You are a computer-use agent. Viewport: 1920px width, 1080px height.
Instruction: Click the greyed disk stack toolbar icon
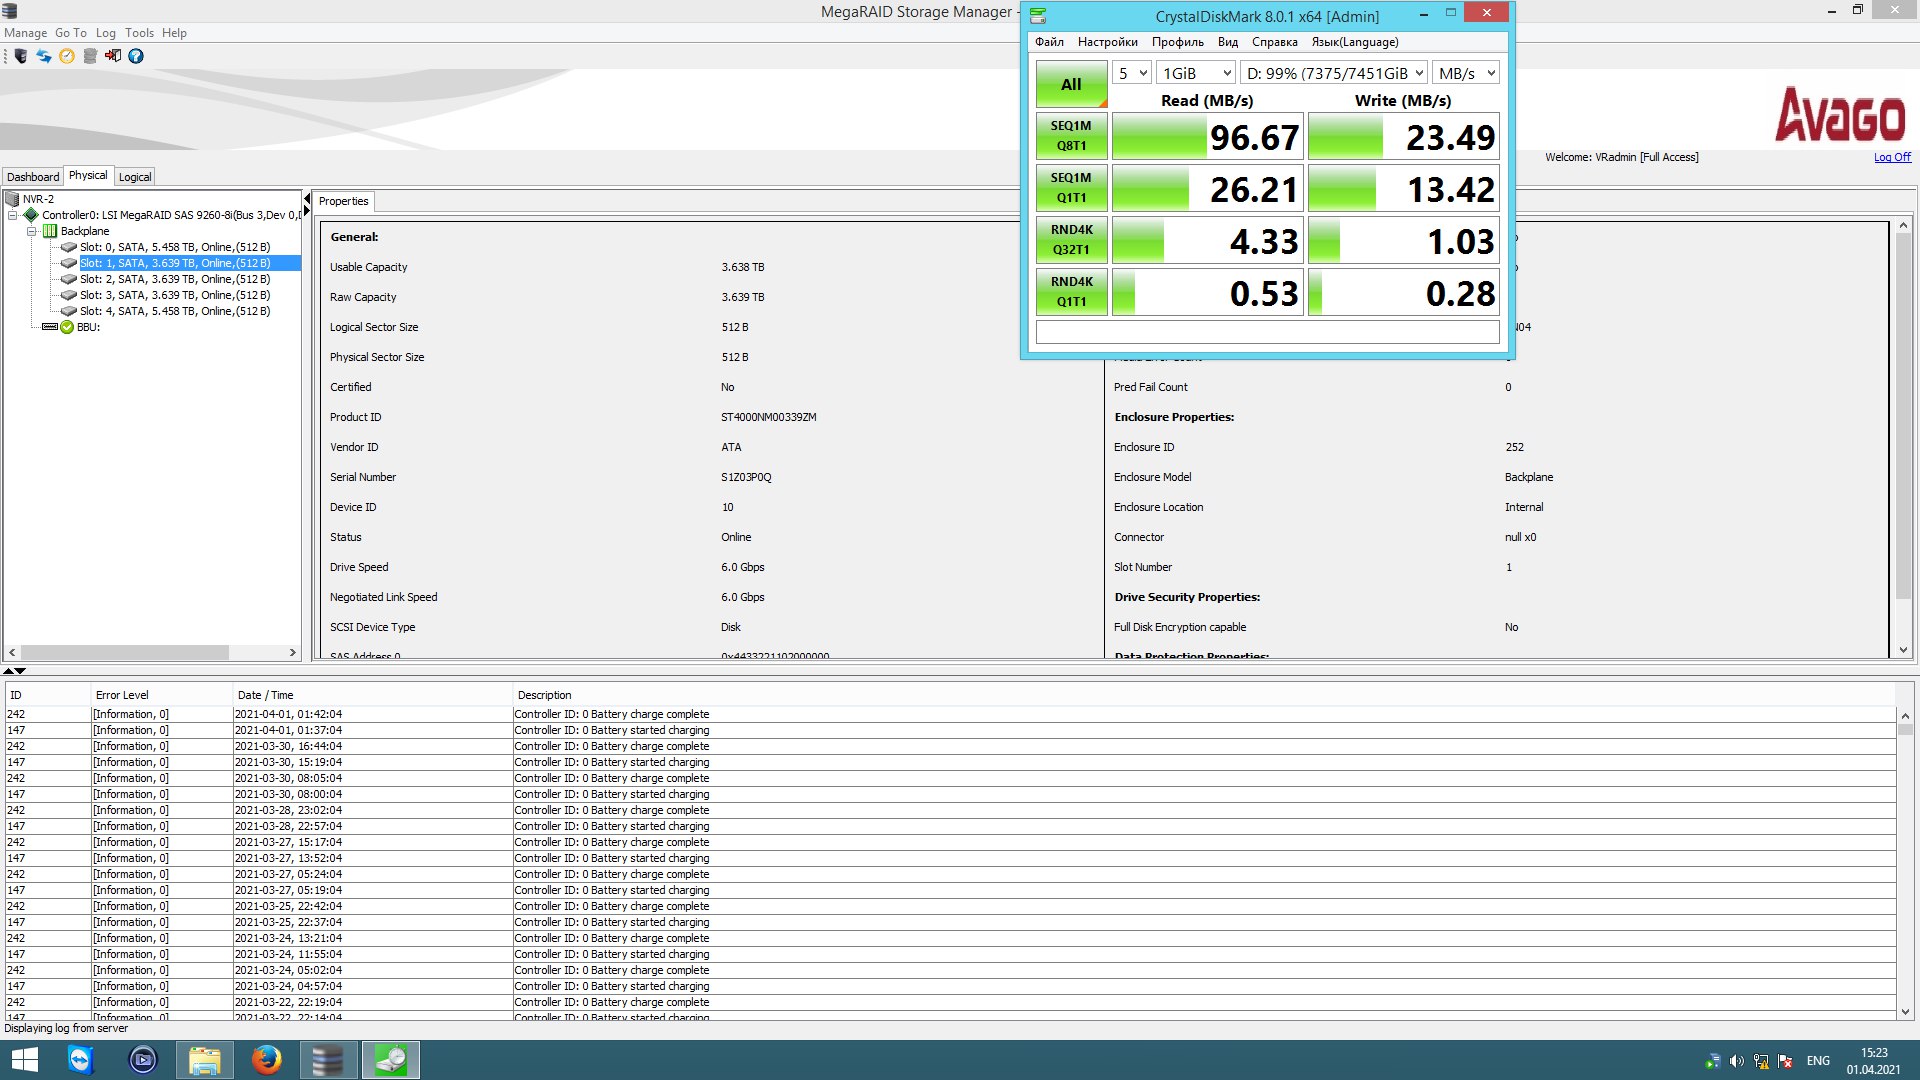tap(90, 56)
